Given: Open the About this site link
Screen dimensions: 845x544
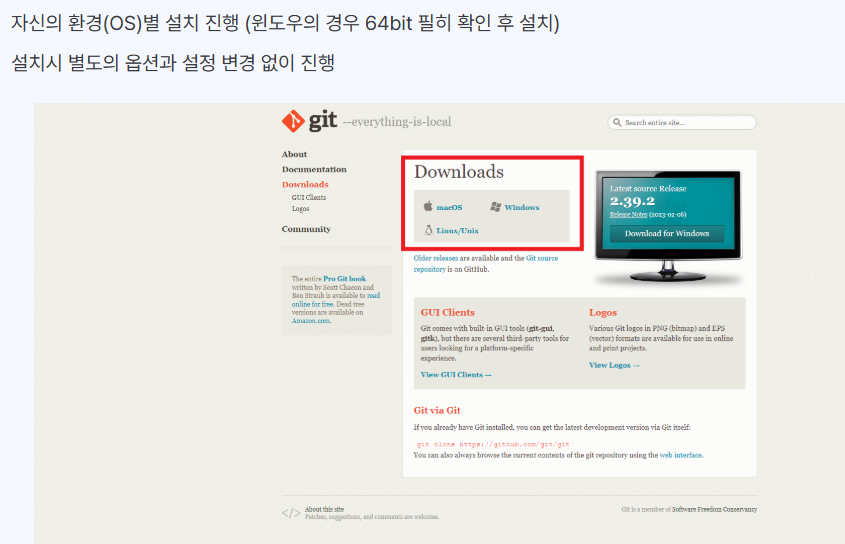Looking at the screenshot, I should [x=324, y=509].
